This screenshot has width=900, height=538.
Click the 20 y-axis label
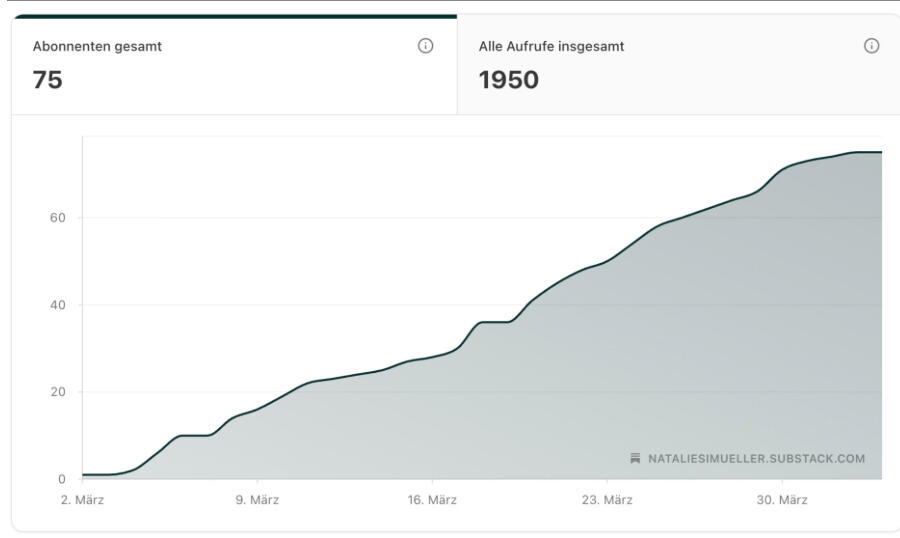coord(57,392)
